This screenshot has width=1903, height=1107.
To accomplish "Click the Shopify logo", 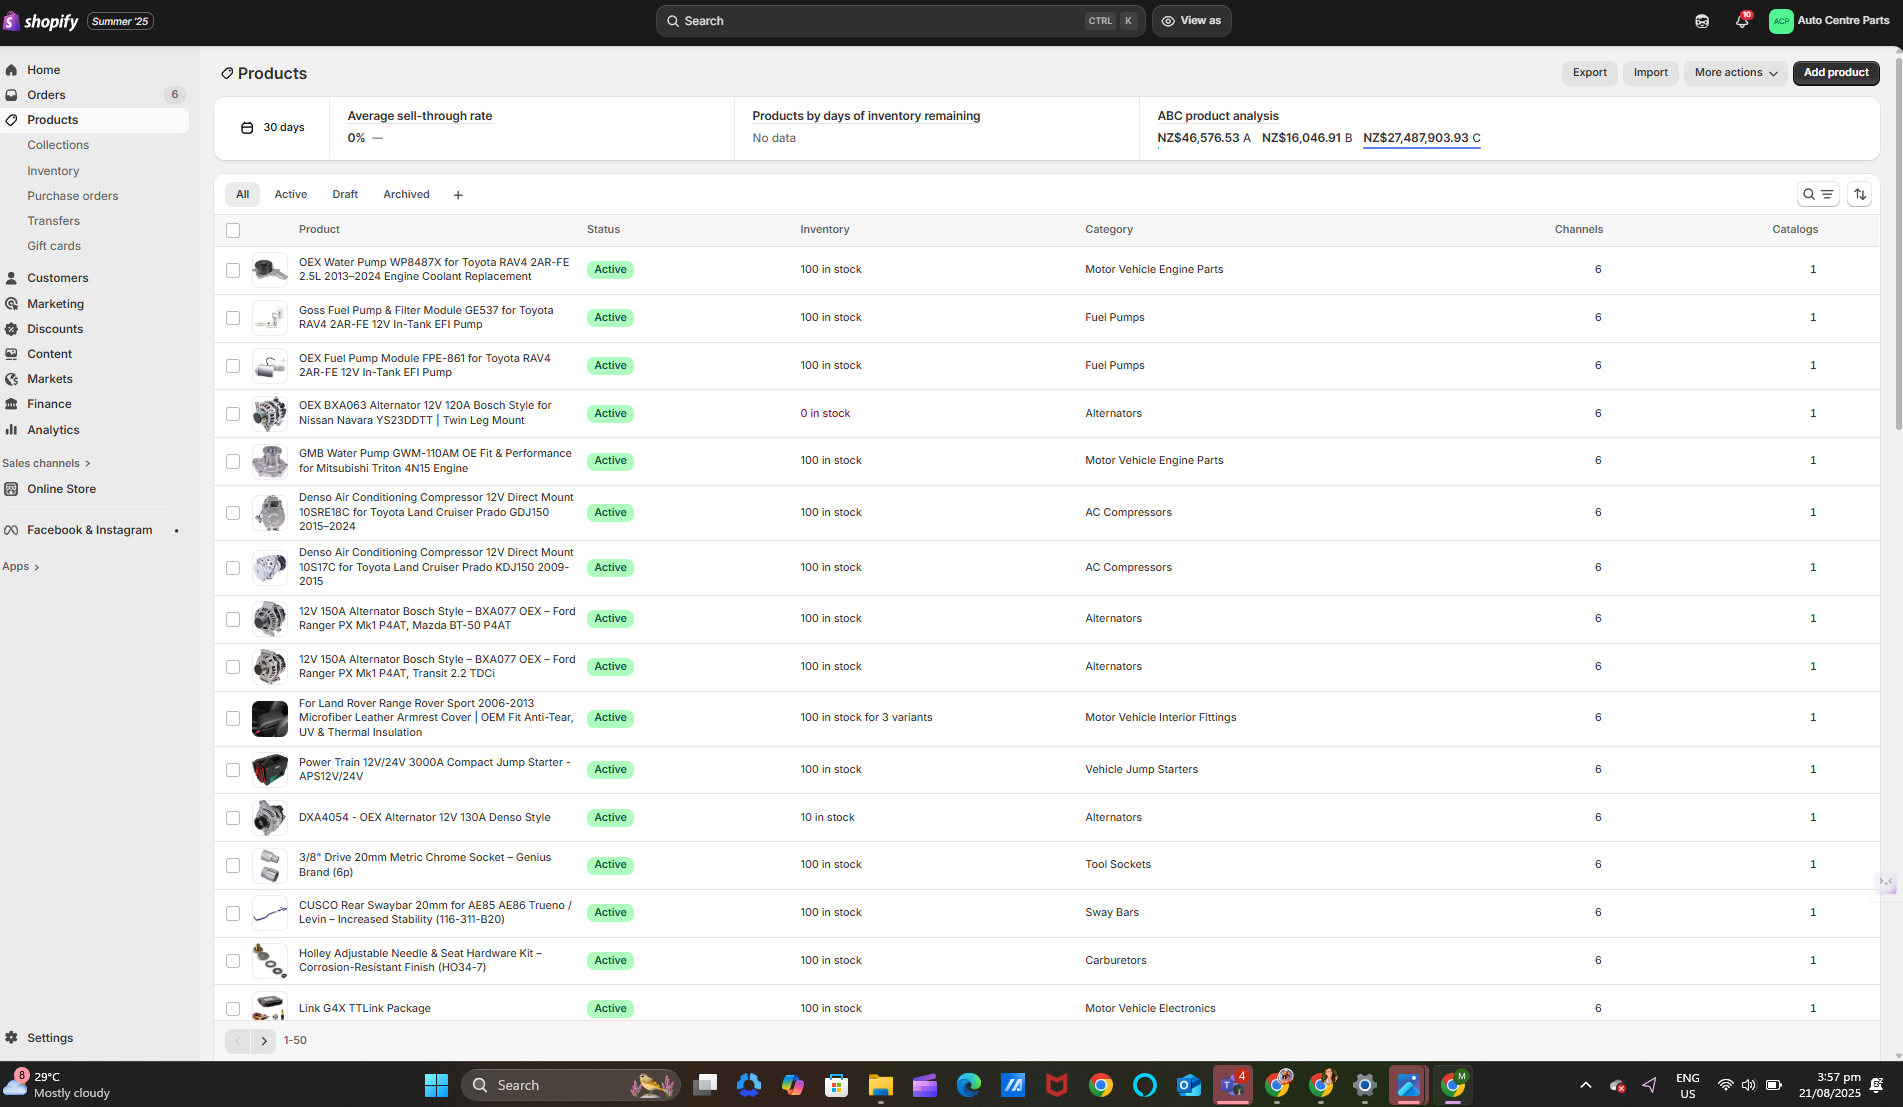I will (x=41, y=21).
